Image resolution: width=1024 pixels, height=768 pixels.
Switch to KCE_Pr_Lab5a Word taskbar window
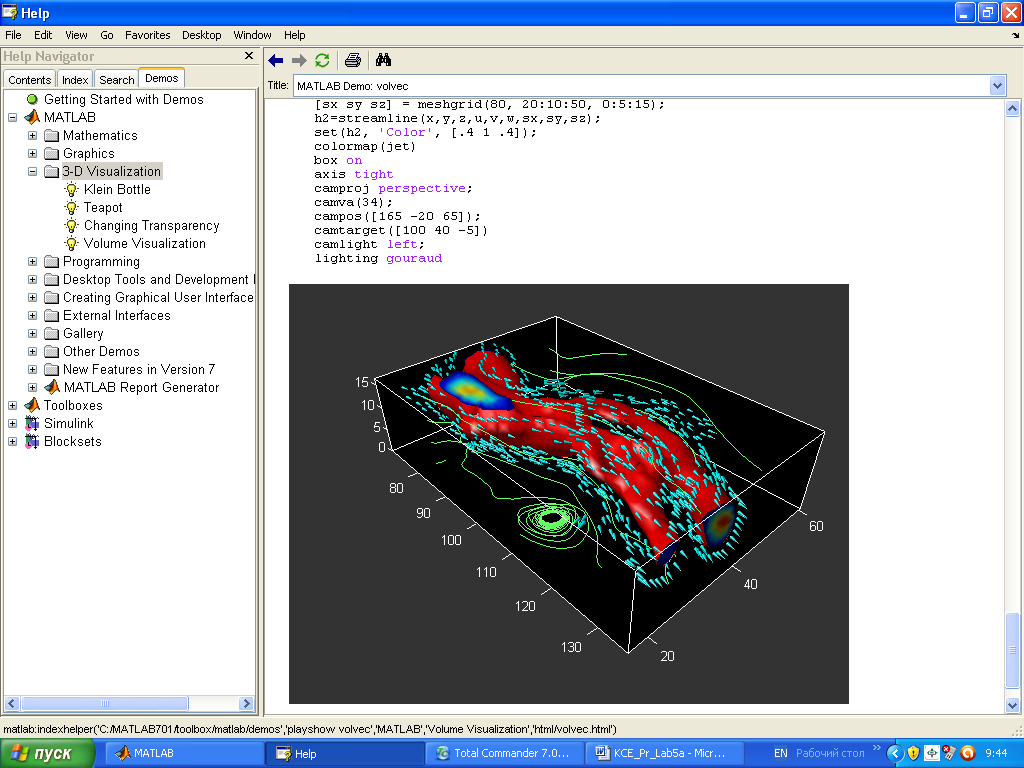(x=664, y=753)
